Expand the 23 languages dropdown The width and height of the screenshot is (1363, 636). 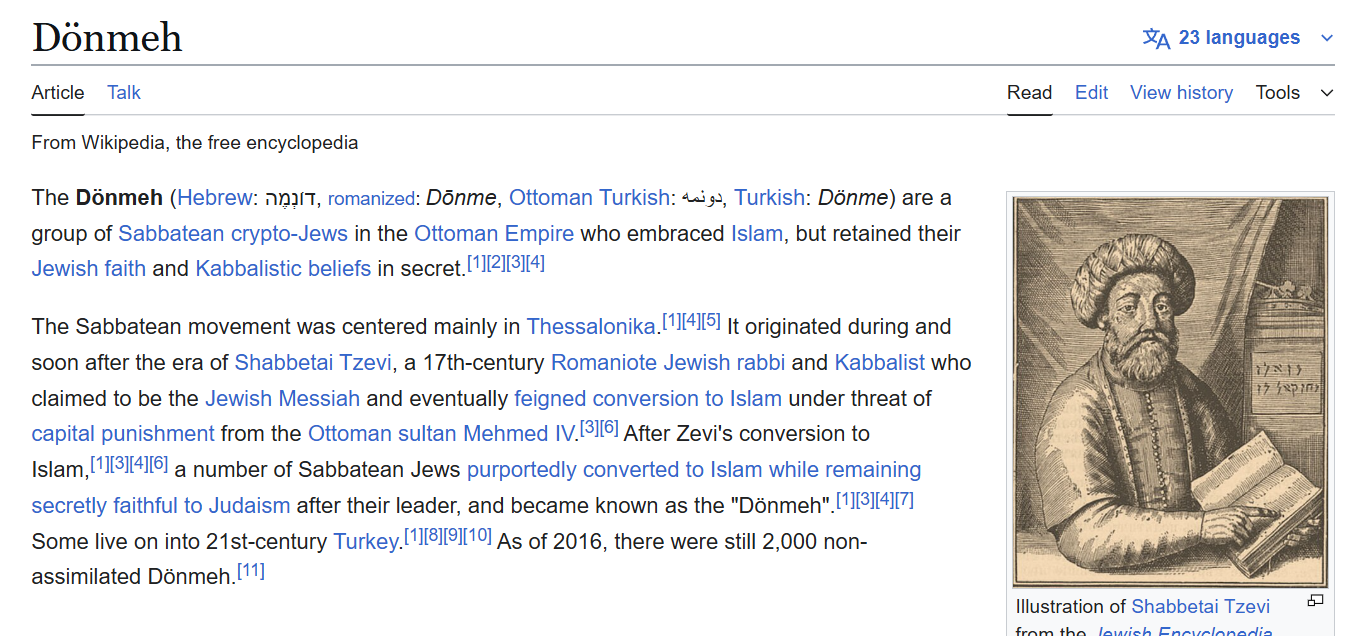1239,38
